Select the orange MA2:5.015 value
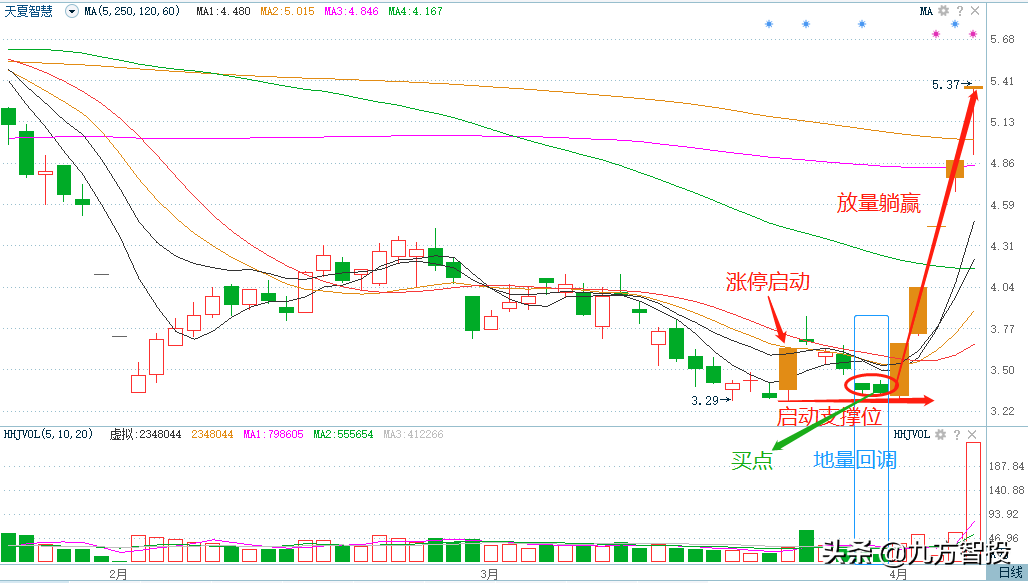Viewport: 1028px width, 583px height. pos(287,11)
